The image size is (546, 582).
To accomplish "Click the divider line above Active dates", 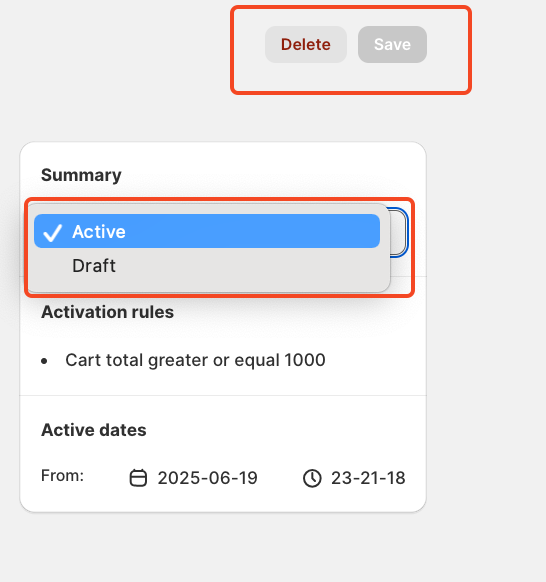I will (x=223, y=396).
